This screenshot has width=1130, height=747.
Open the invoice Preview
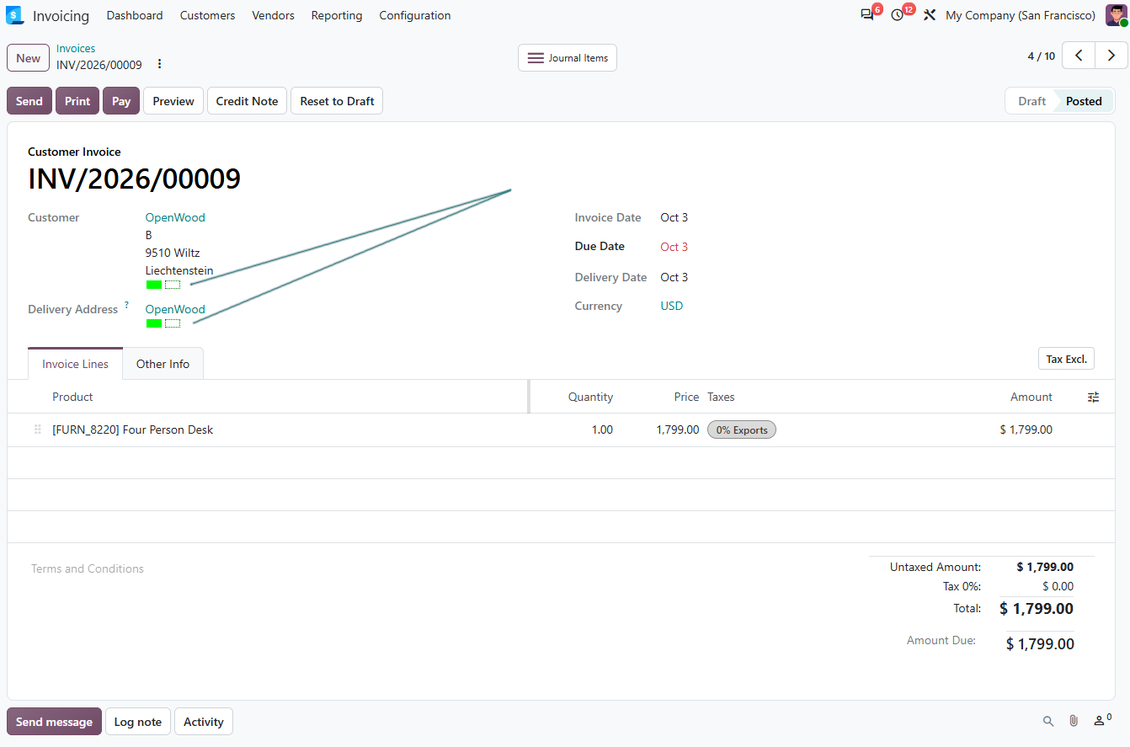click(173, 101)
